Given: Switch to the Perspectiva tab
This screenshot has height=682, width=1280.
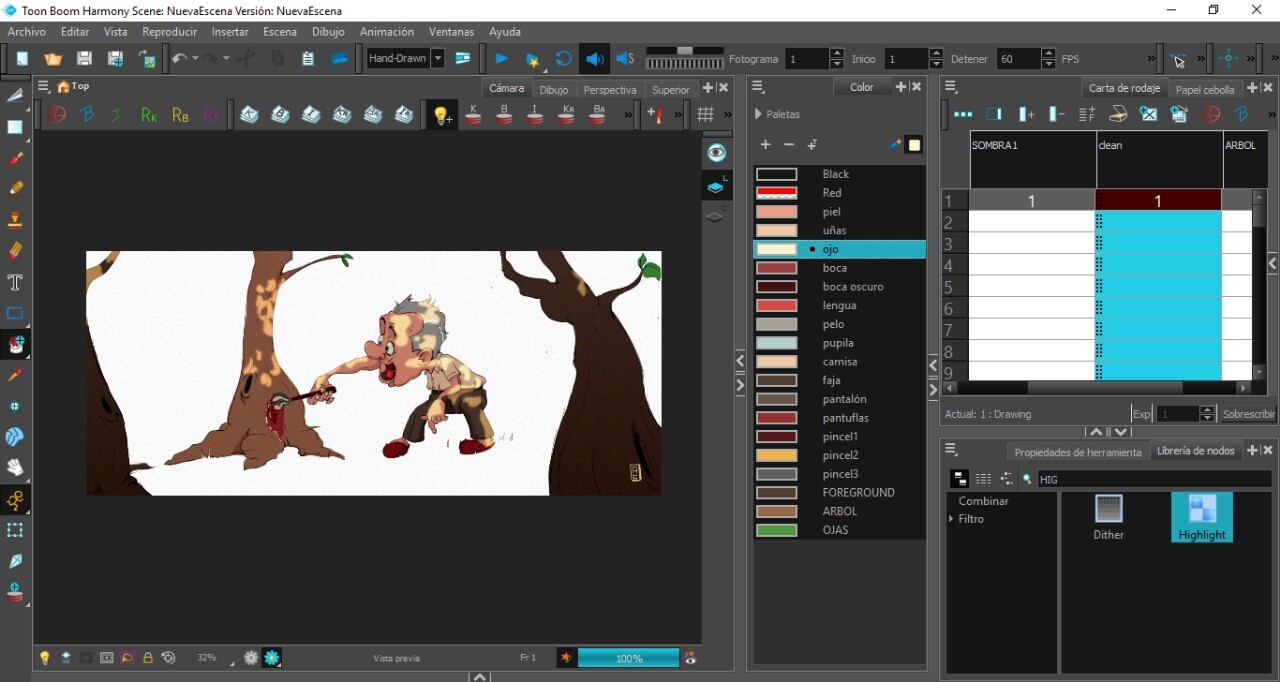Looking at the screenshot, I should pyautogui.click(x=610, y=89).
